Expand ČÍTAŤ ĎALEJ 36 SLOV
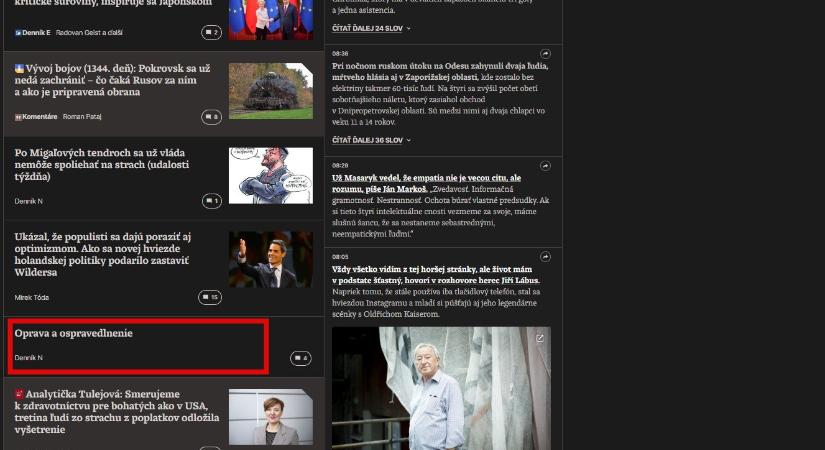Image resolution: width=825 pixels, height=450 pixels. coord(371,140)
